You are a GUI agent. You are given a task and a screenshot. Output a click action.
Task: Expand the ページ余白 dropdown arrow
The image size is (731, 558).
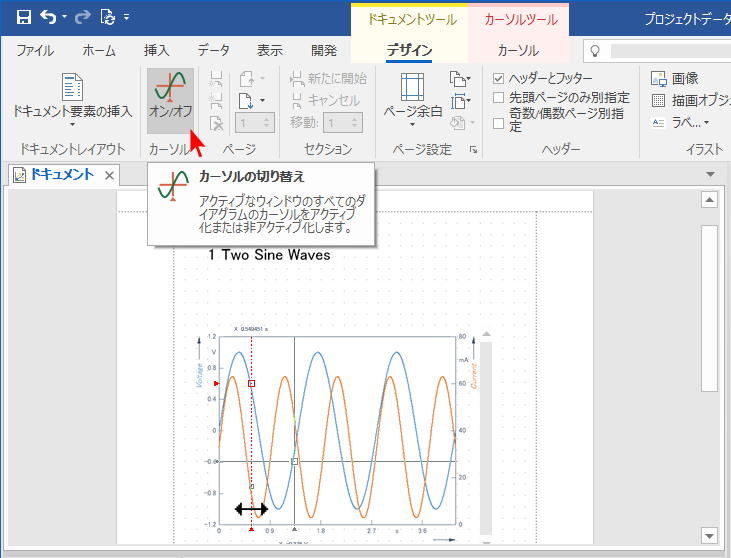[x=413, y=124]
